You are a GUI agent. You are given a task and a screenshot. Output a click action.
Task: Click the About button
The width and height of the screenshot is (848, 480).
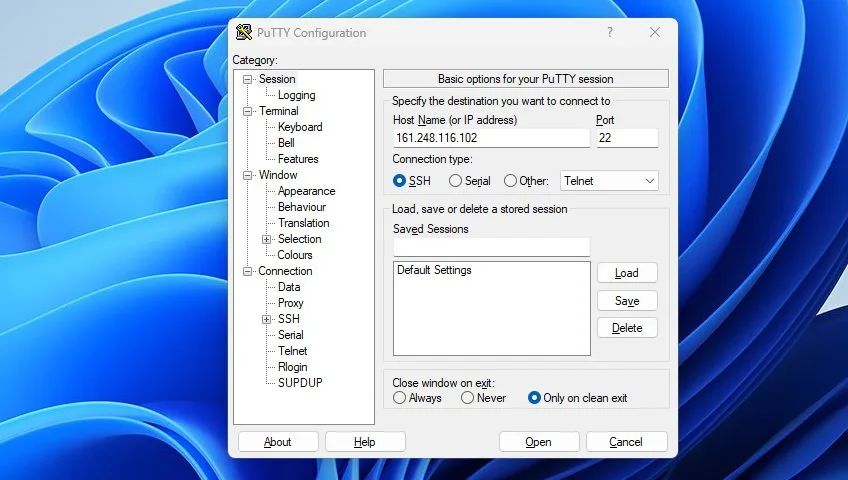point(278,442)
